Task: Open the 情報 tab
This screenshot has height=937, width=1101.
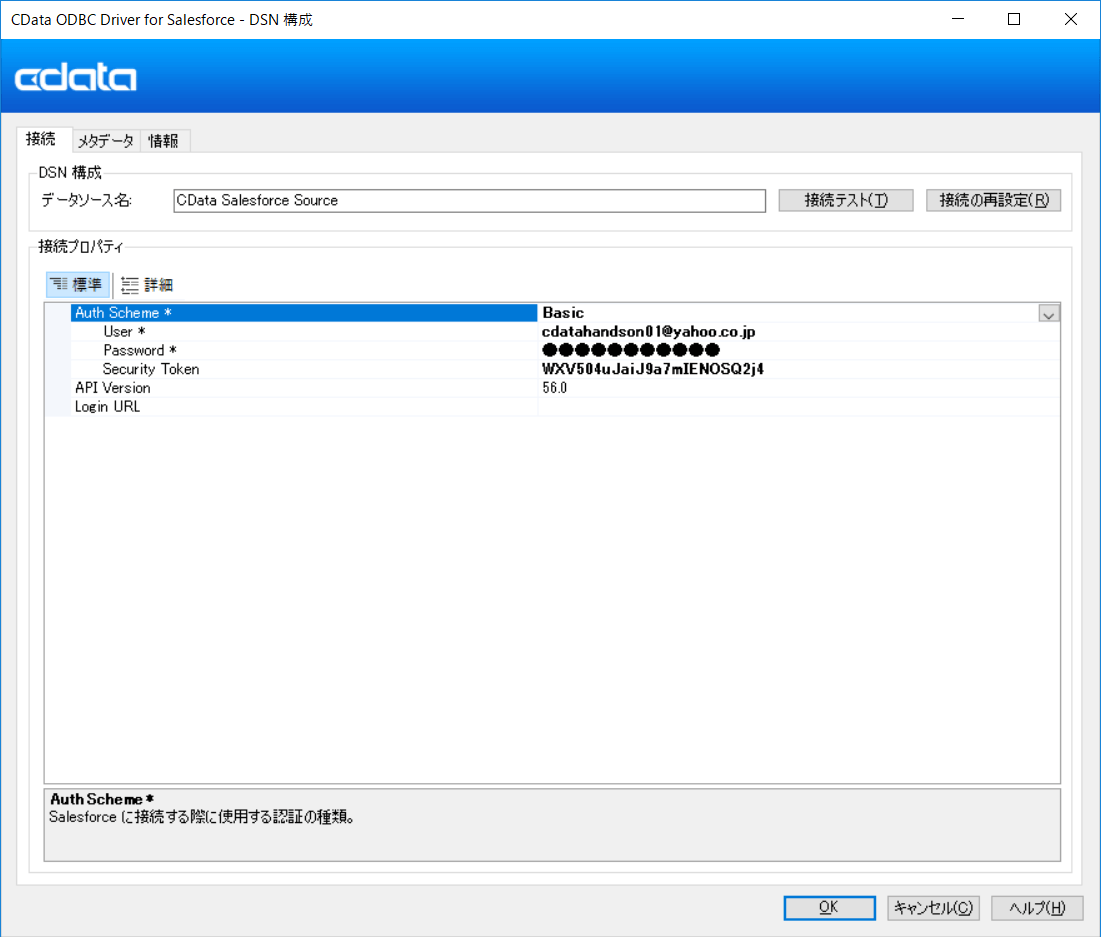Action: point(164,141)
